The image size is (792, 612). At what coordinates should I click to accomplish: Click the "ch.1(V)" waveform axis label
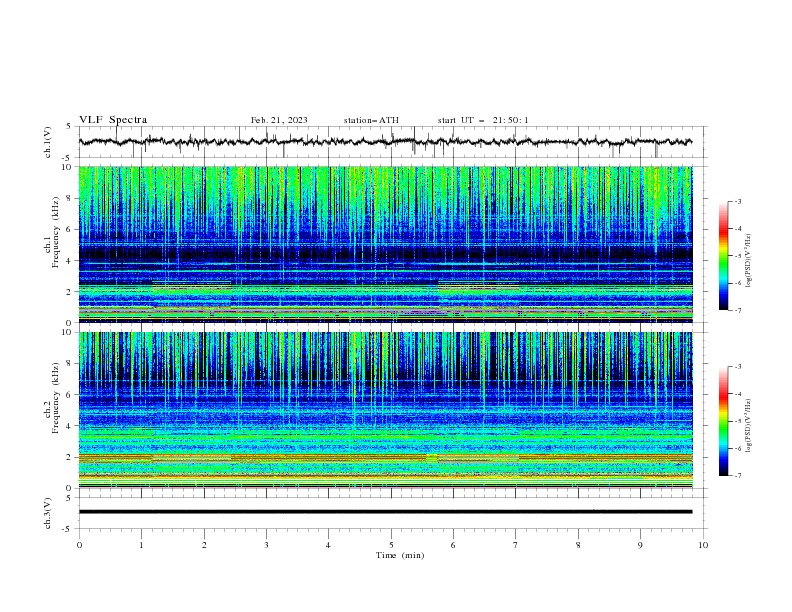[x=48, y=142]
